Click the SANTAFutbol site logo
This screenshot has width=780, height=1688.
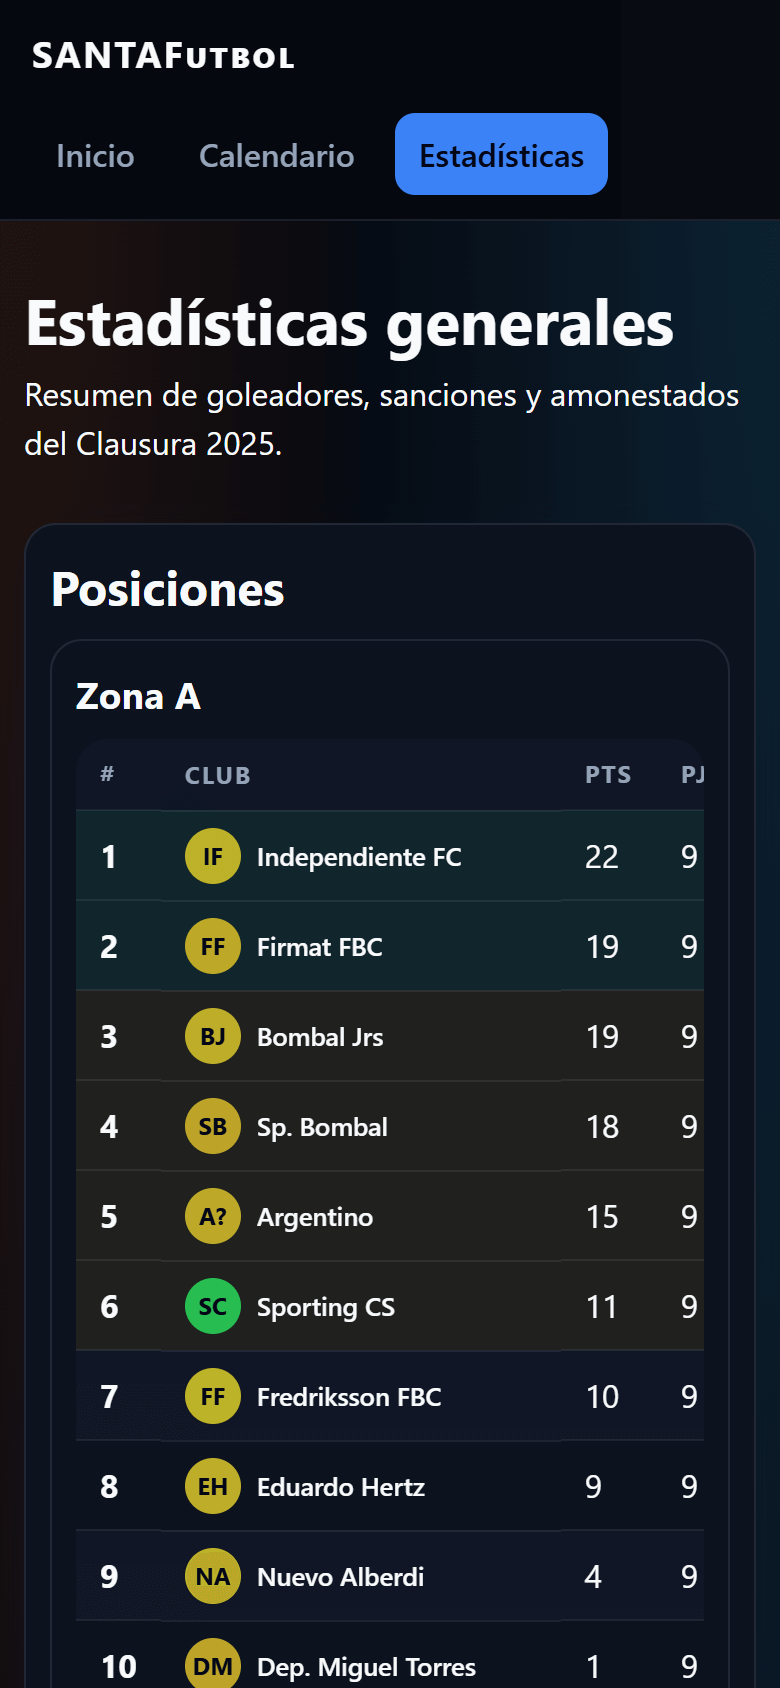[x=163, y=56]
